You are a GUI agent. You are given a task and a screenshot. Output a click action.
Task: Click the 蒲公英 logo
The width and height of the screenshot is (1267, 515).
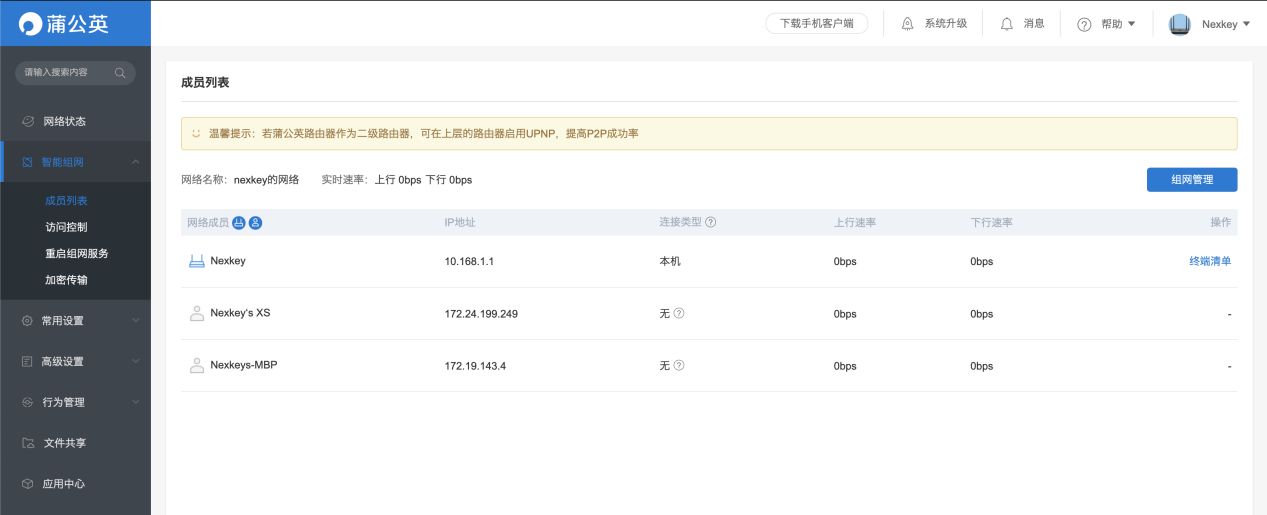coord(64,23)
